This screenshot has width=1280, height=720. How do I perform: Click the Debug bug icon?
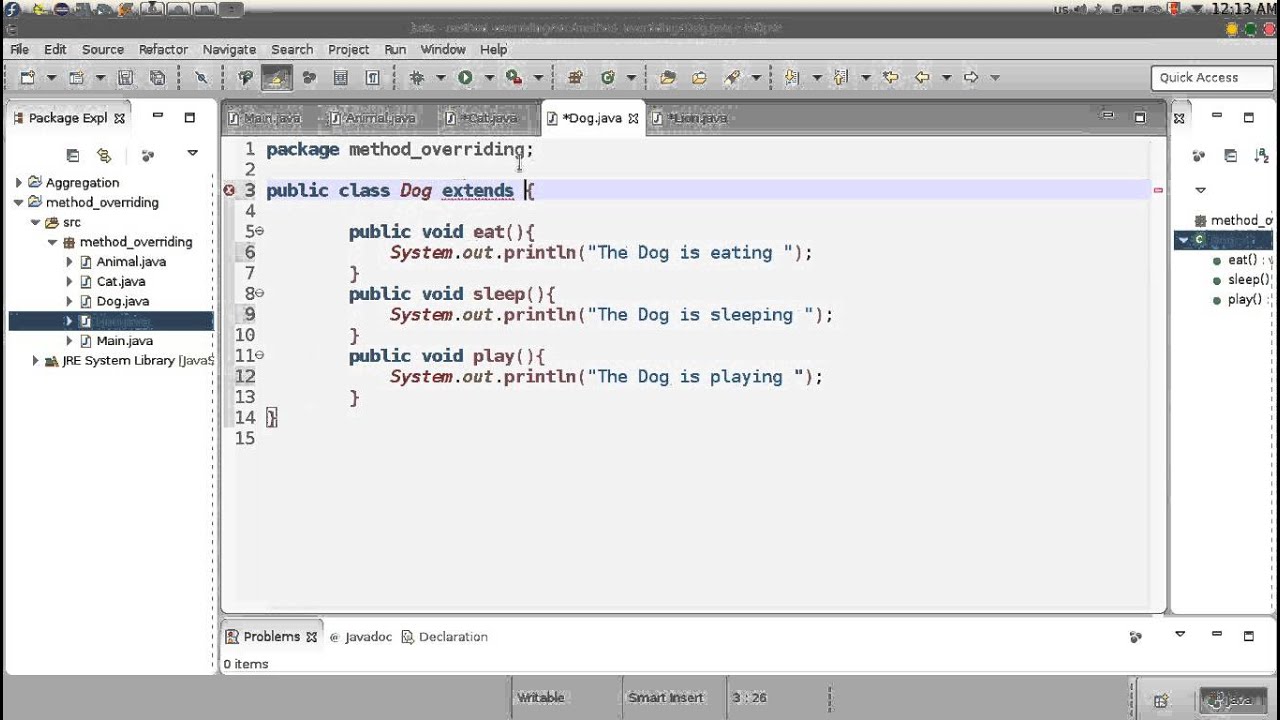[417, 77]
